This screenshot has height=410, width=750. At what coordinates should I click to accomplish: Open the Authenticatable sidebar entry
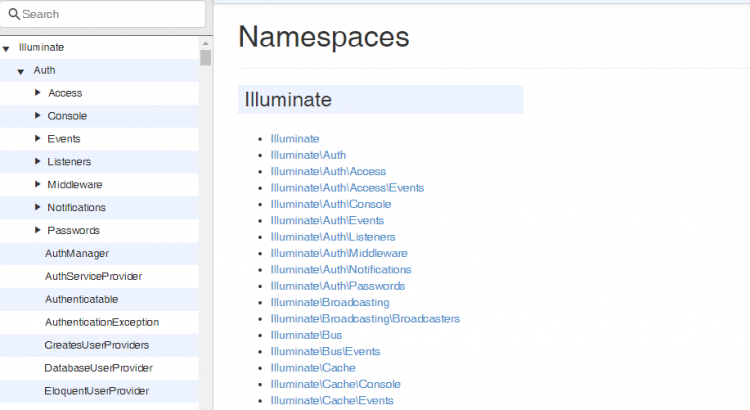point(81,300)
